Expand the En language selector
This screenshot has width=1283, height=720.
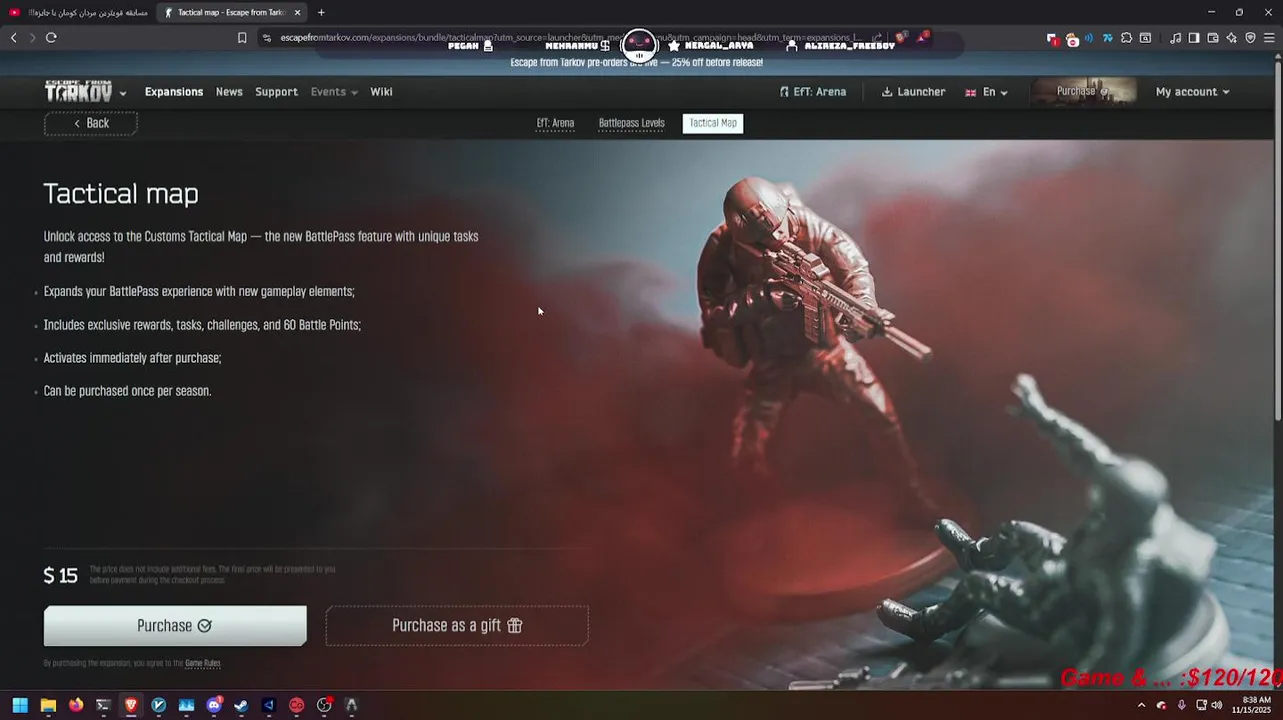[986, 92]
